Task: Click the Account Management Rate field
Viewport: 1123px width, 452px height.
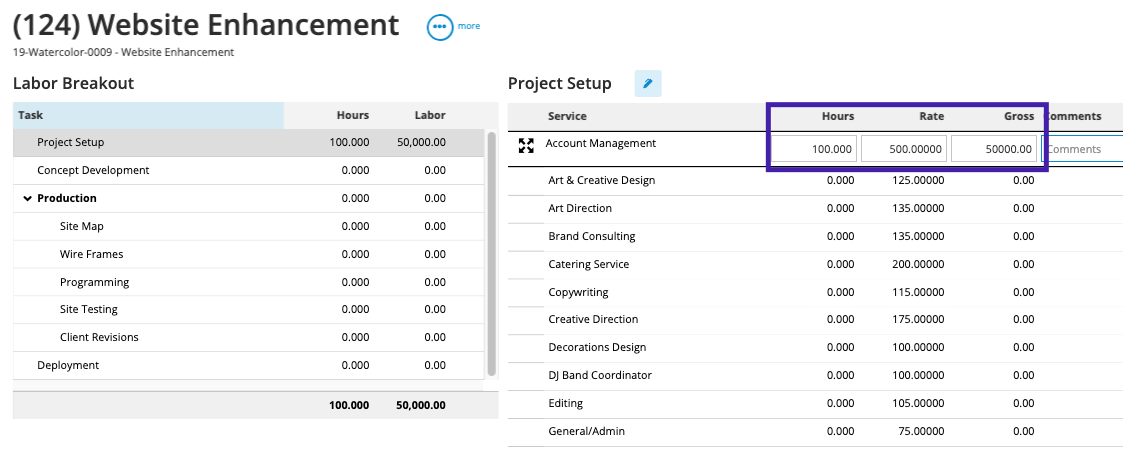Action: tap(903, 149)
